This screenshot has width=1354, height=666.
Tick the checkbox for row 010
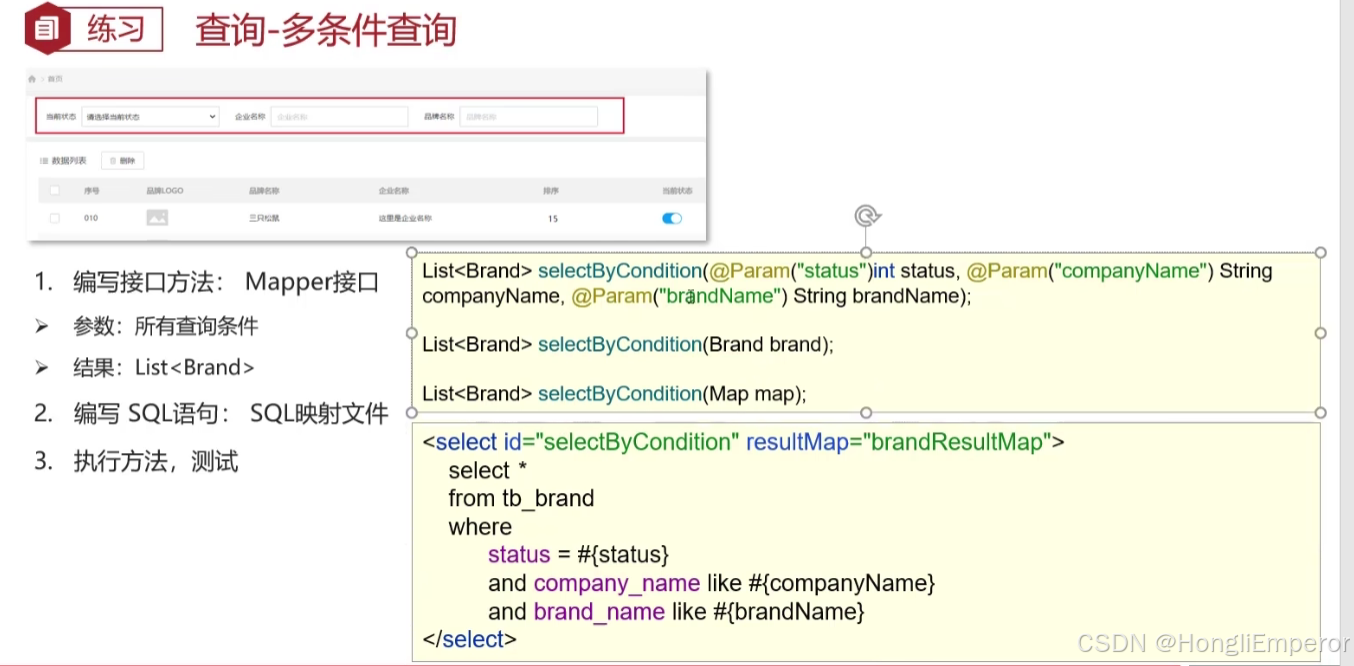tap(55, 218)
